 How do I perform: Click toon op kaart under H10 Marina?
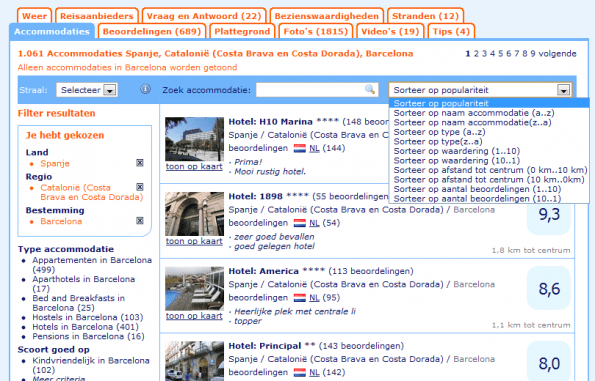(194, 167)
